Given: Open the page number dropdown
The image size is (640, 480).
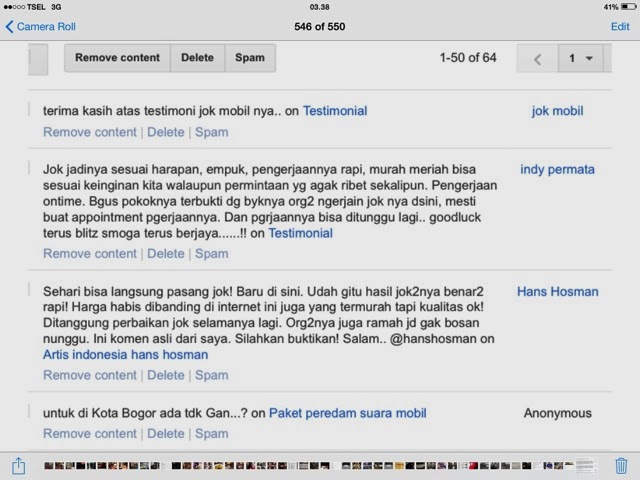Looking at the screenshot, I should [580, 59].
